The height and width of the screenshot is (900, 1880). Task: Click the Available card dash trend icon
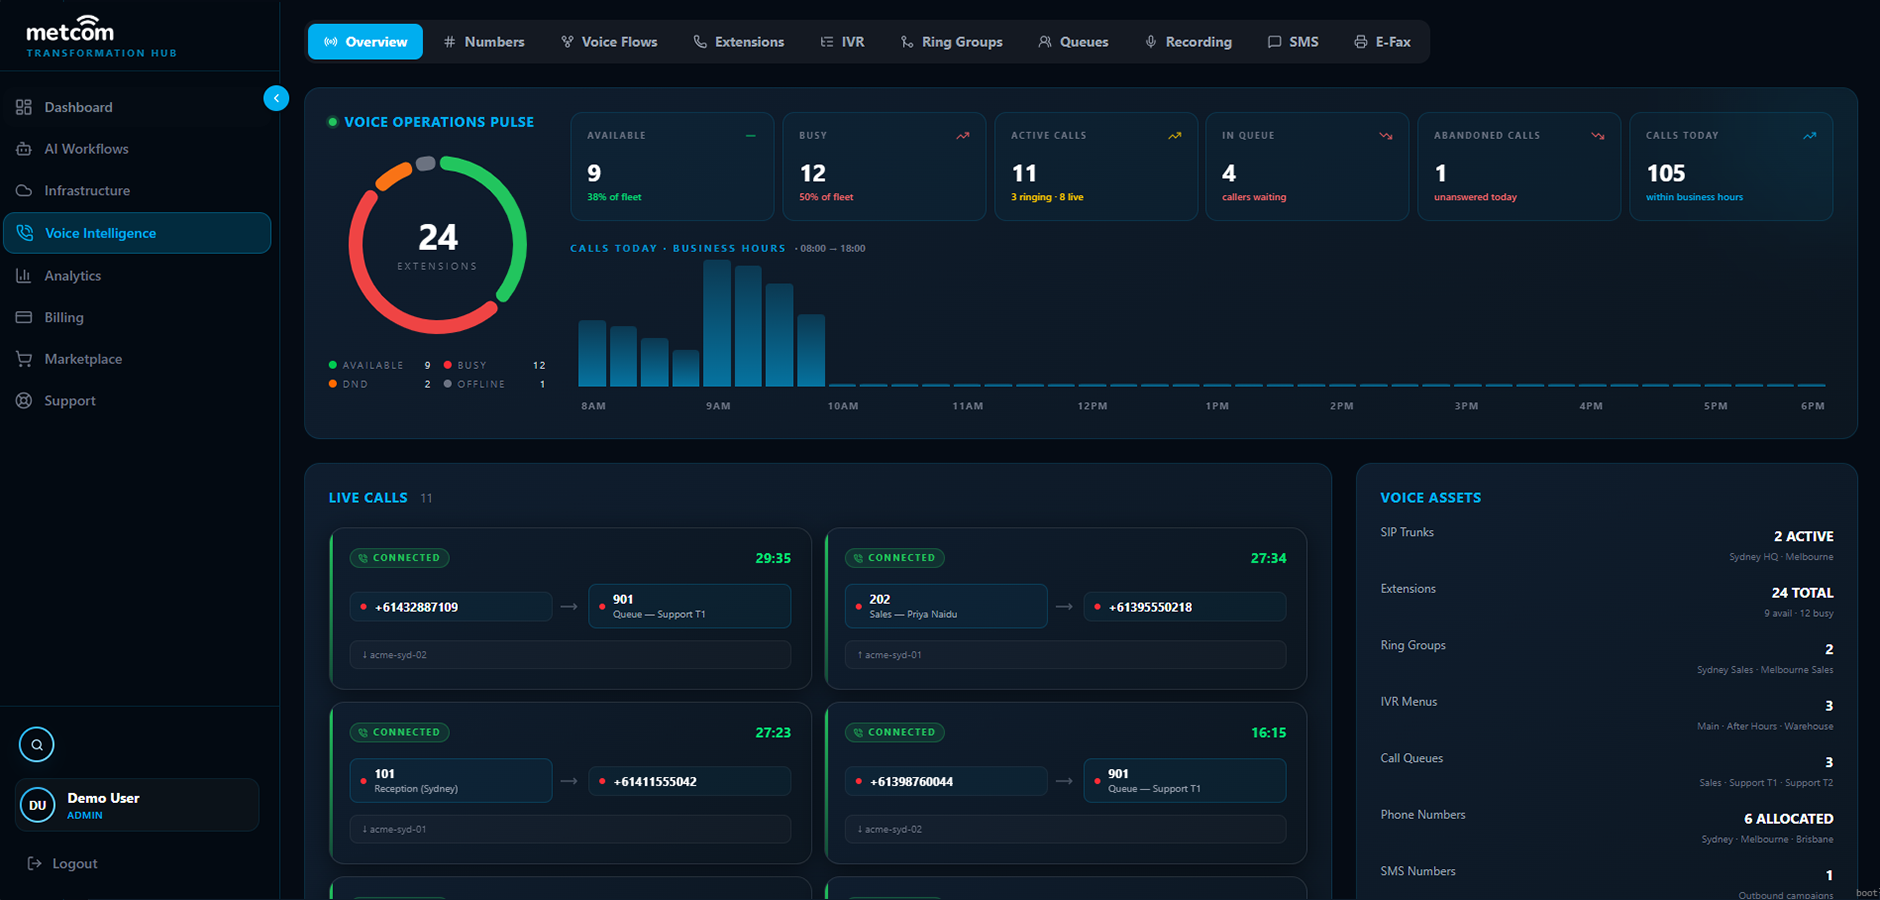coord(750,136)
